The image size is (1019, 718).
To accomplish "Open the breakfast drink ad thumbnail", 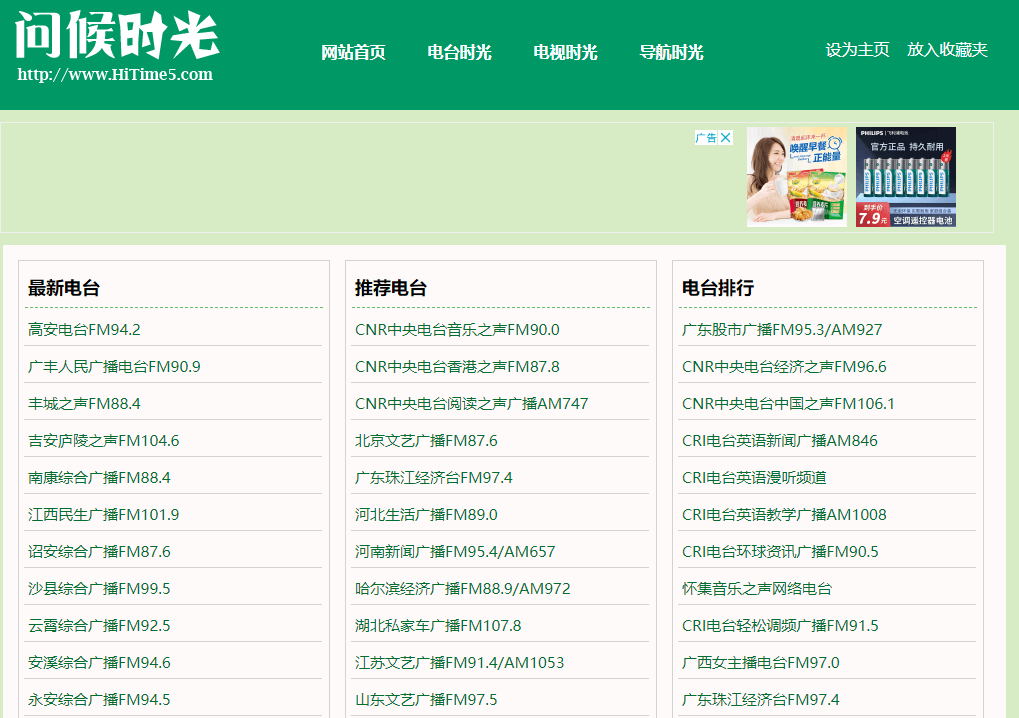I will click(796, 177).
